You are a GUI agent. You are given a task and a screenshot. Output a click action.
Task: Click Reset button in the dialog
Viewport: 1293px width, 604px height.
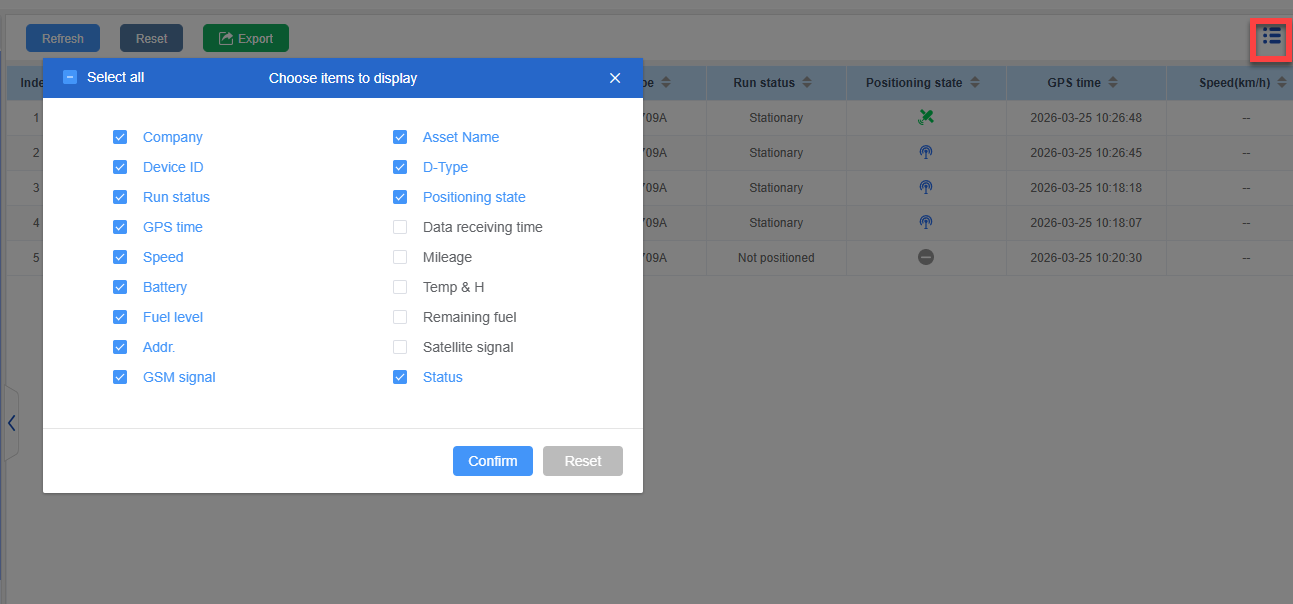point(582,461)
